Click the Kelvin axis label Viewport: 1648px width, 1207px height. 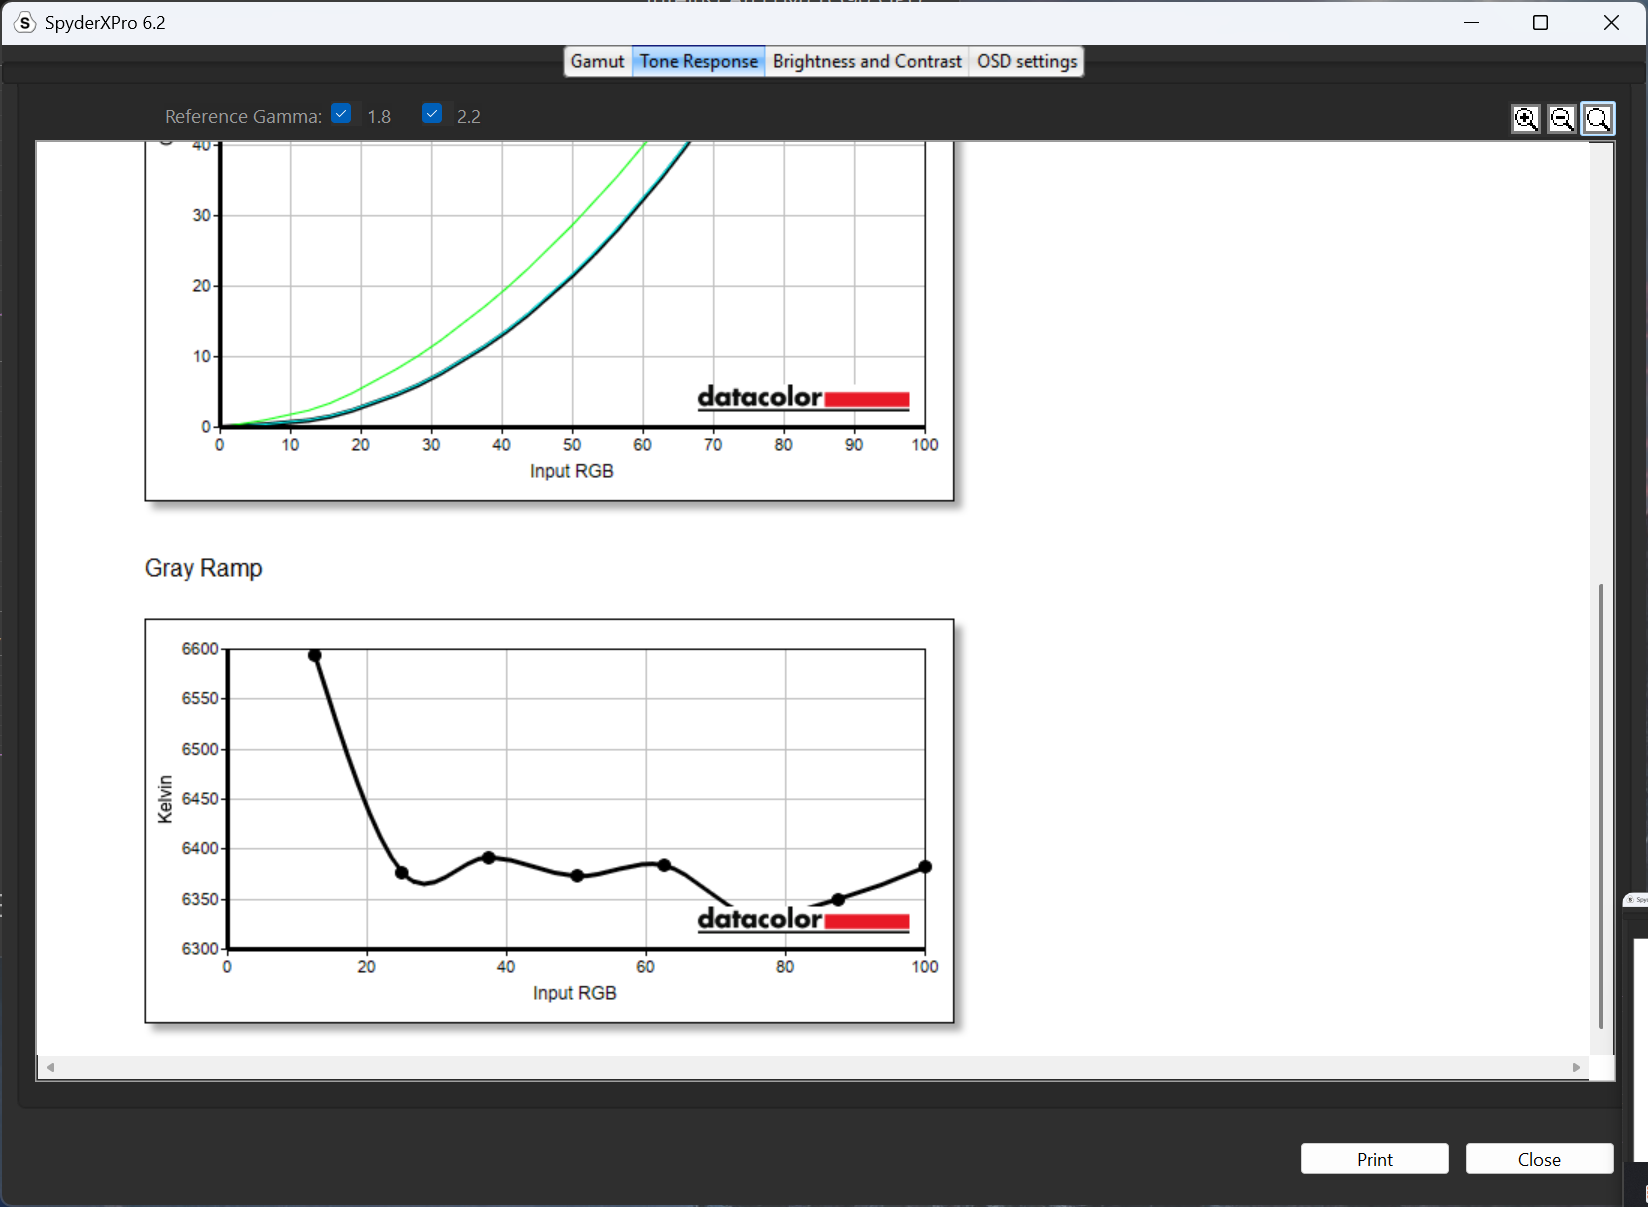165,800
